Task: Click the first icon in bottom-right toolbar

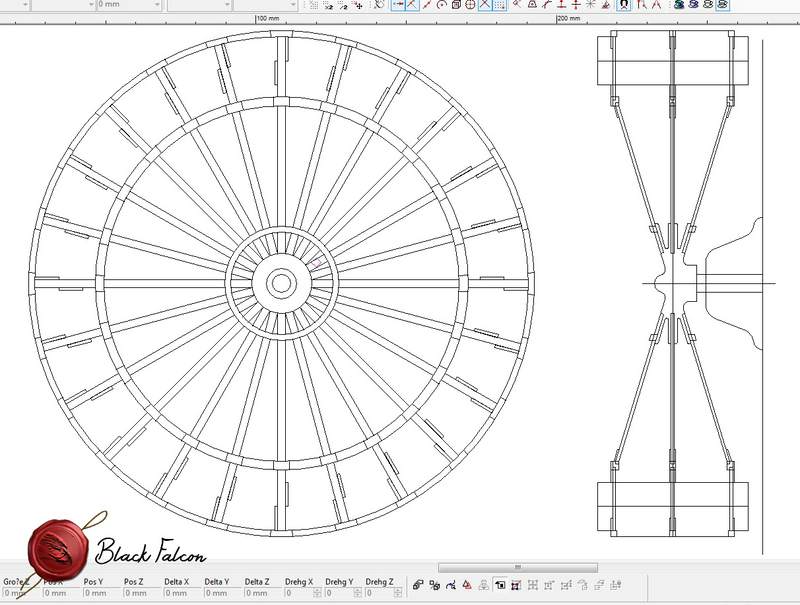Action: click(417, 585)
